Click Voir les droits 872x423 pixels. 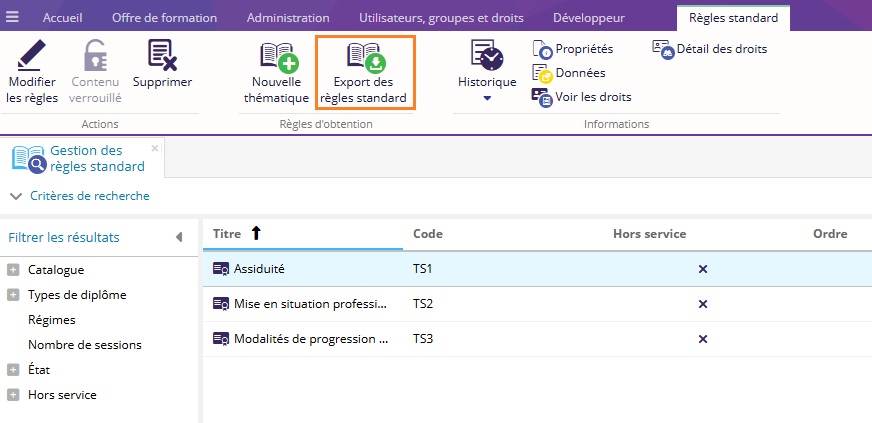tap(592, 97)
